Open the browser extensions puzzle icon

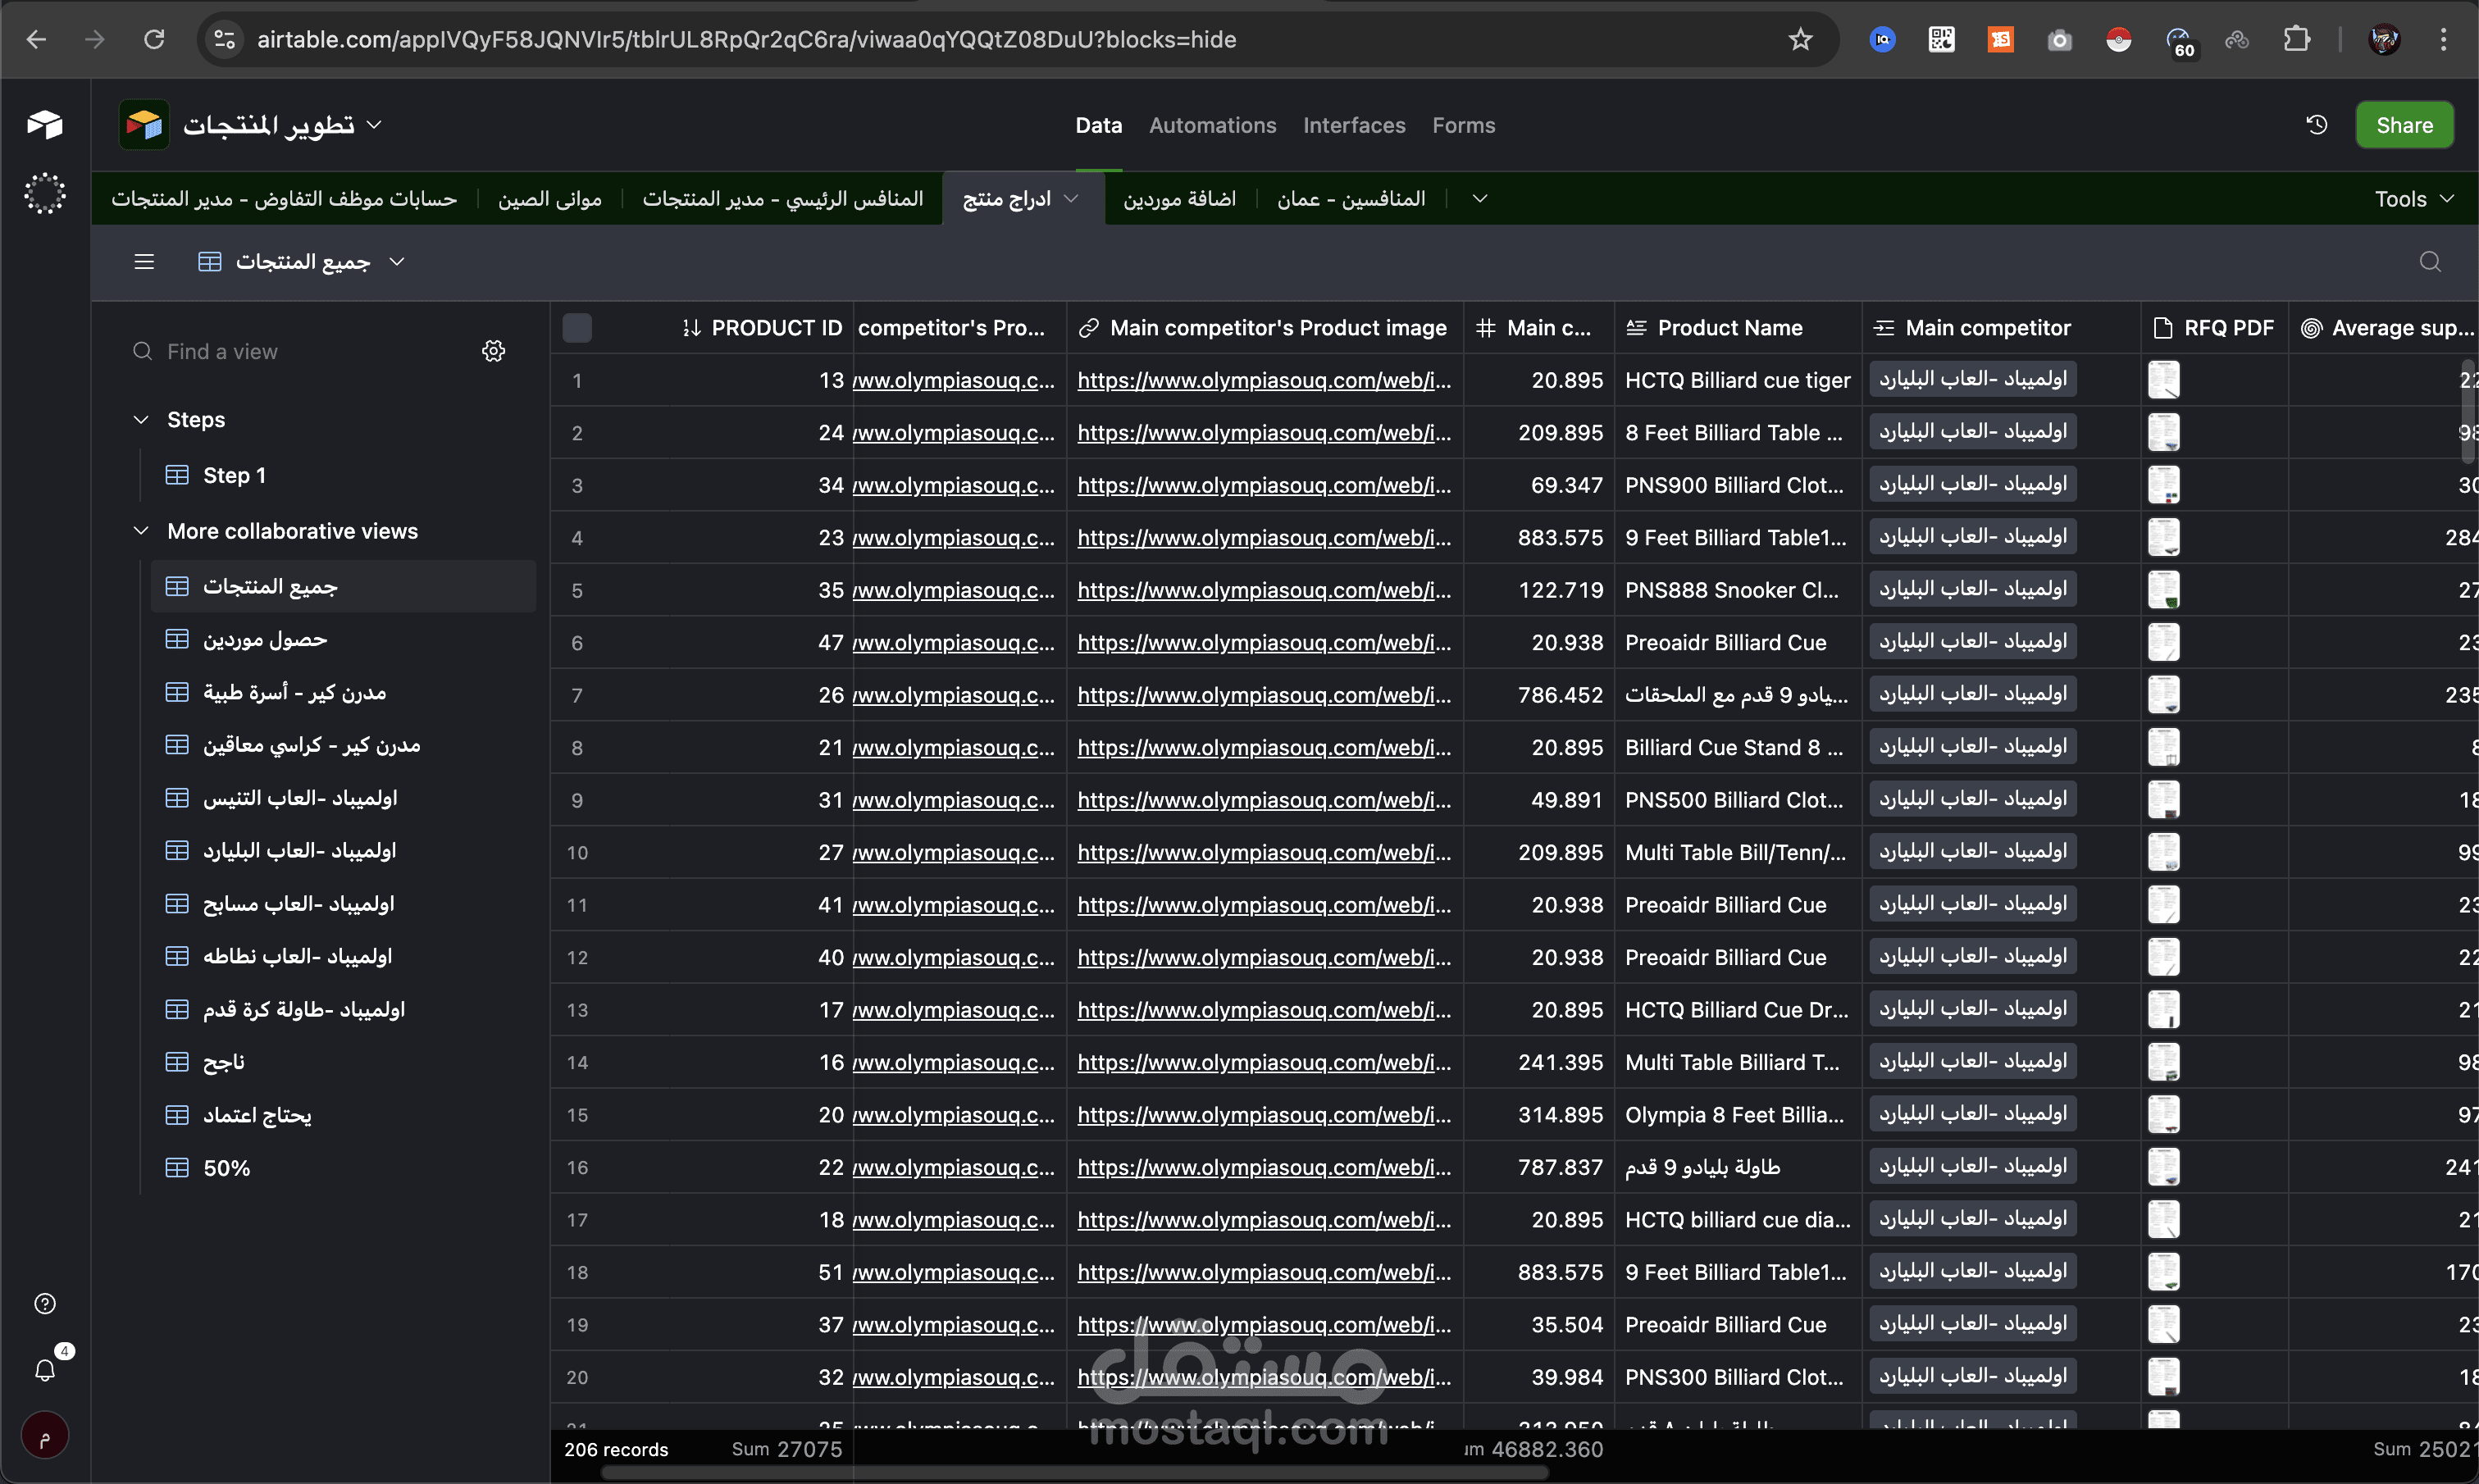(2297, 40)
